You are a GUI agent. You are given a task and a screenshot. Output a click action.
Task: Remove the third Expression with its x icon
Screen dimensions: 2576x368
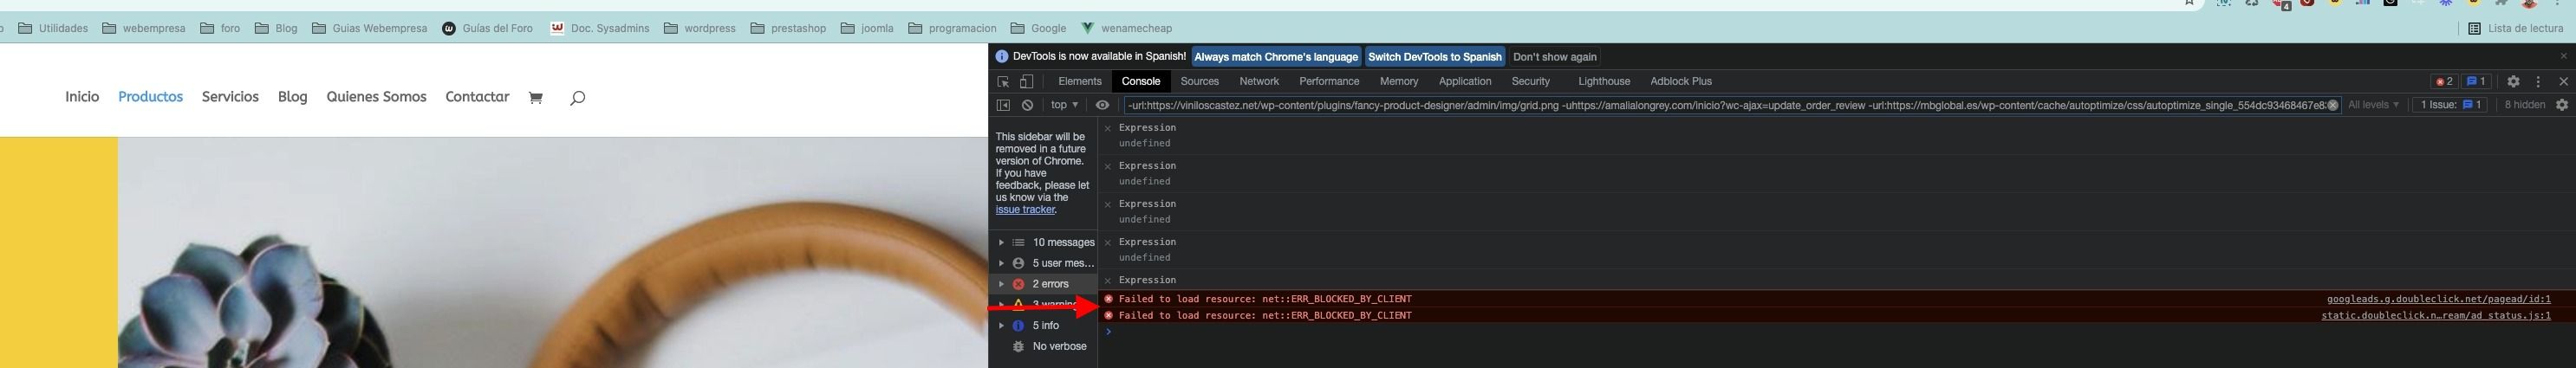(x=1107, y=204)
